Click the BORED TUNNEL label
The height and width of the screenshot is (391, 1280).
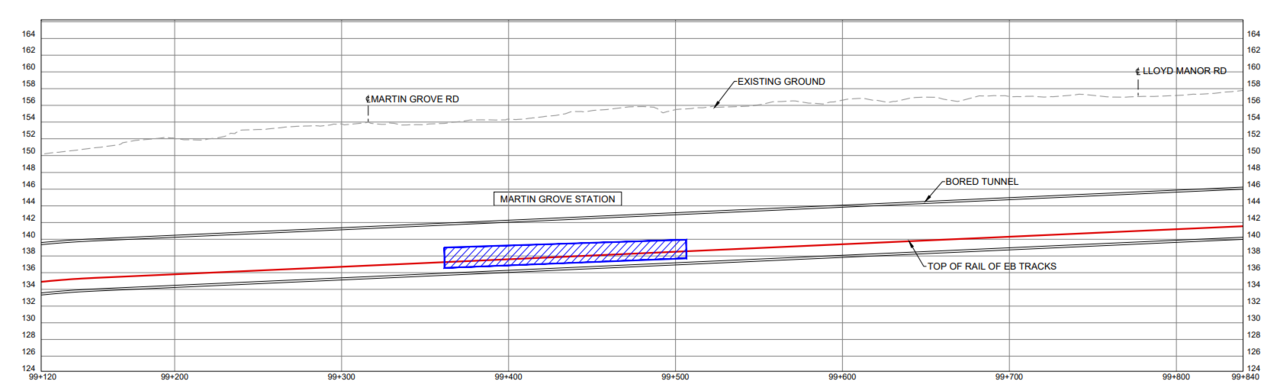[x=982, y=182]
